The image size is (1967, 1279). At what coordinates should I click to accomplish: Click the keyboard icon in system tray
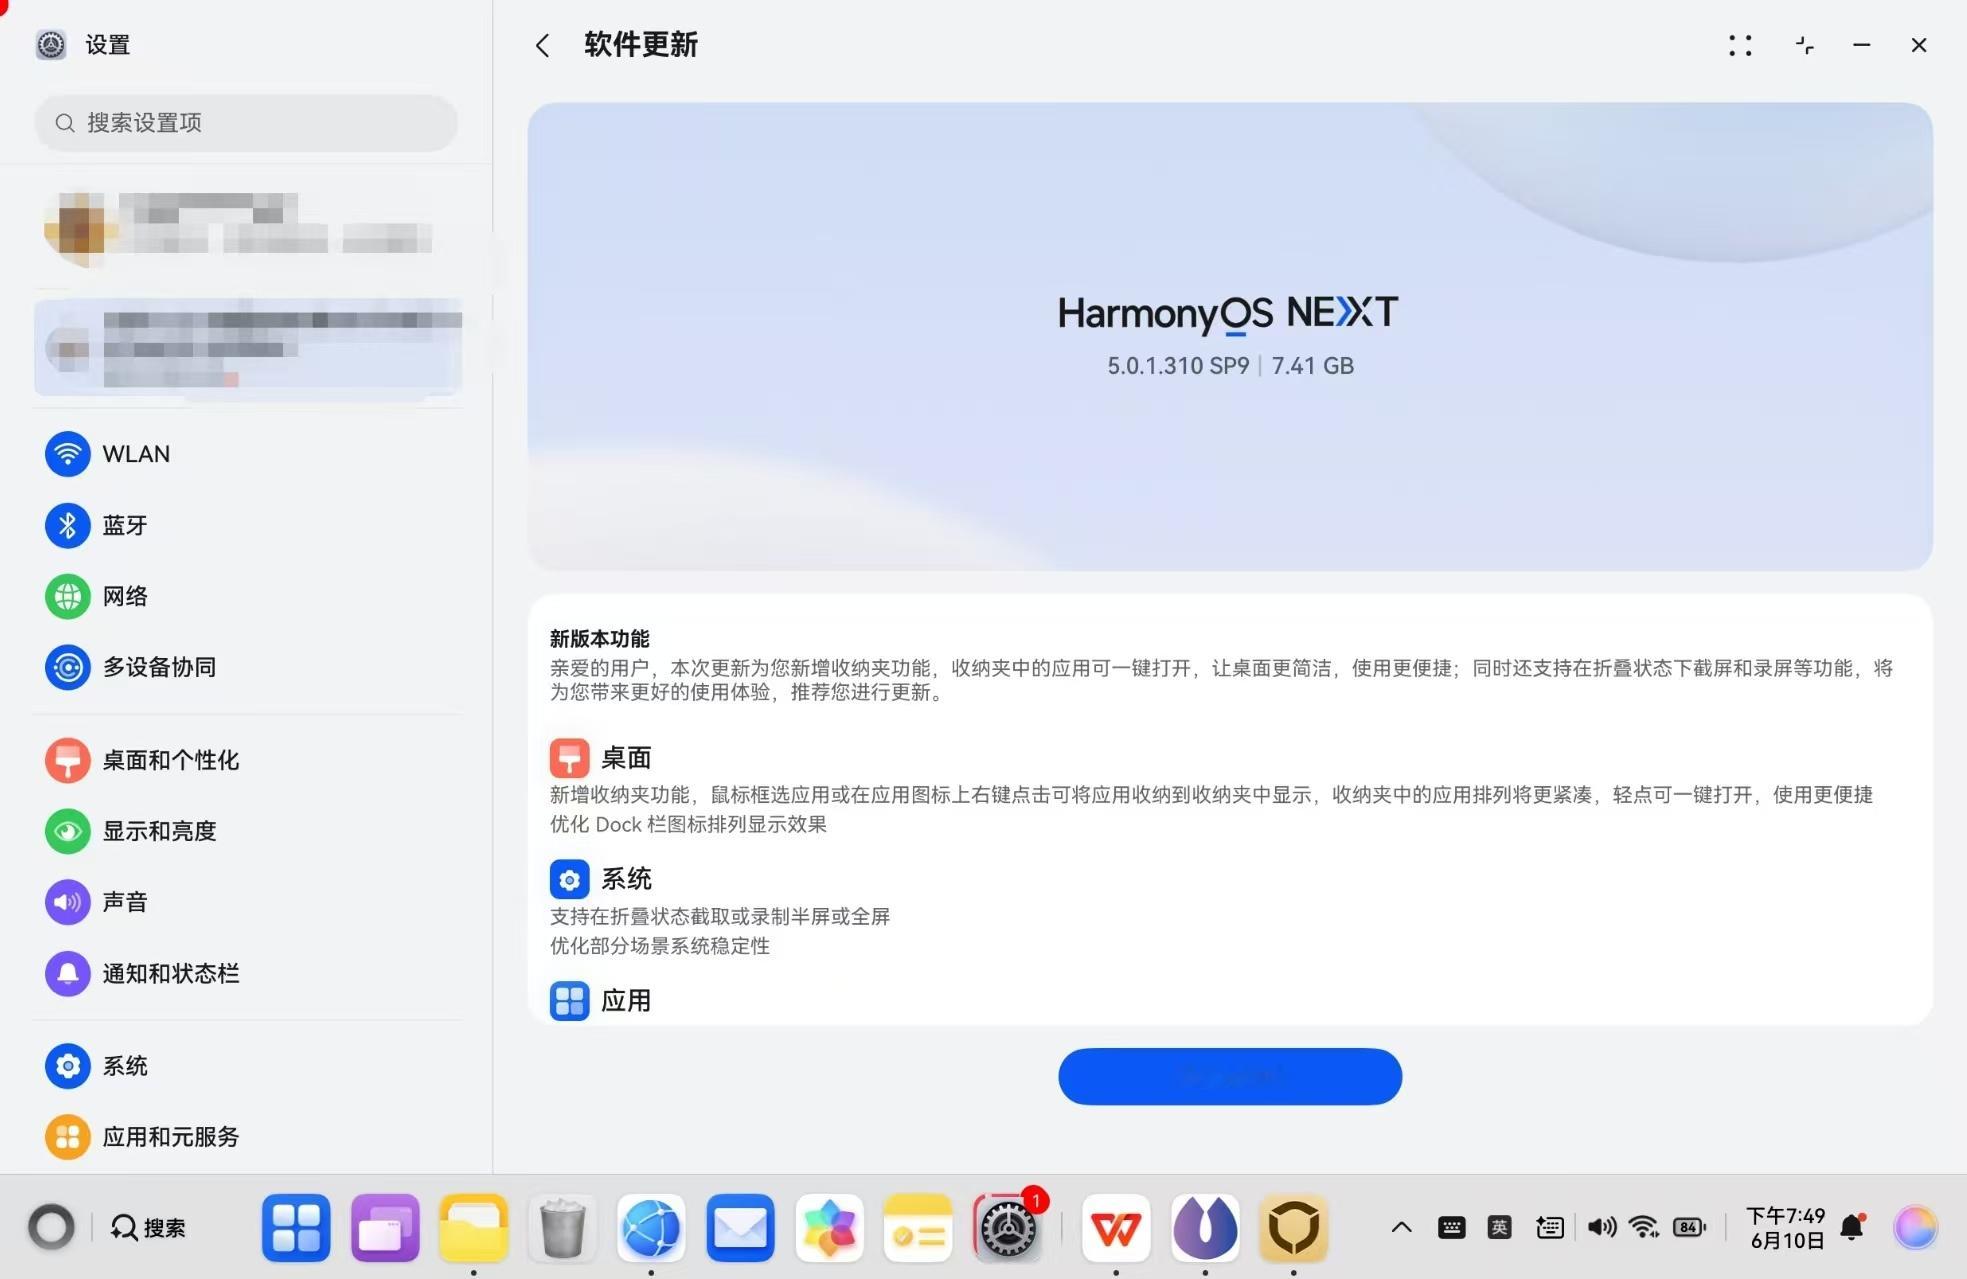click(x=1451, y=1227)
